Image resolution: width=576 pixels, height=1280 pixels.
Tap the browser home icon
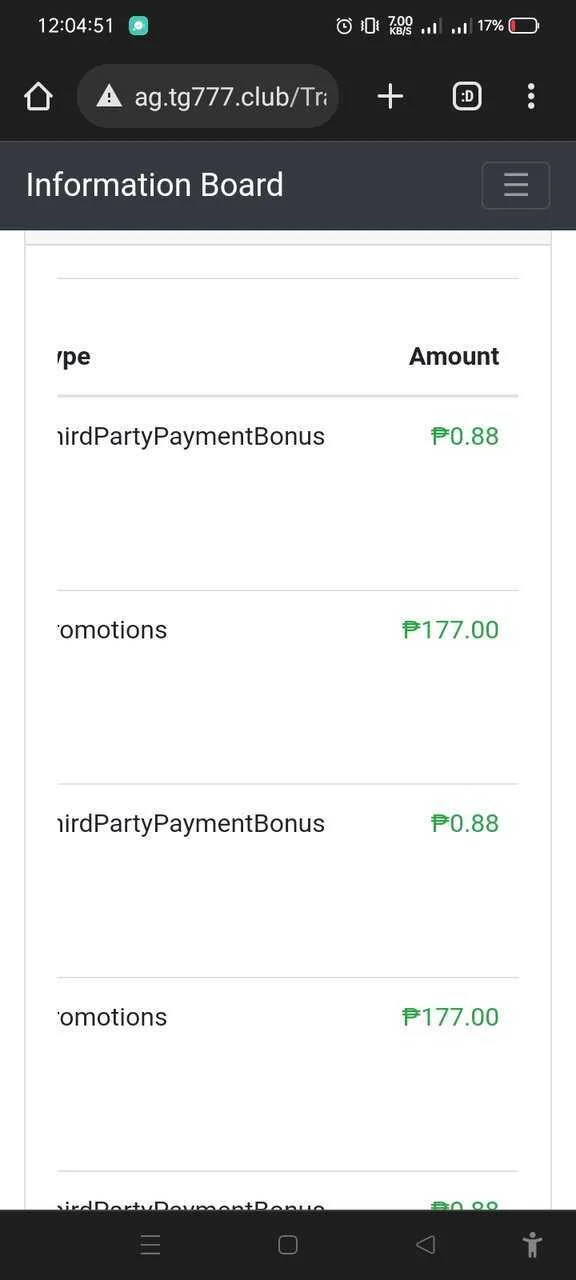pyautogui.click(x=38, y=96)
